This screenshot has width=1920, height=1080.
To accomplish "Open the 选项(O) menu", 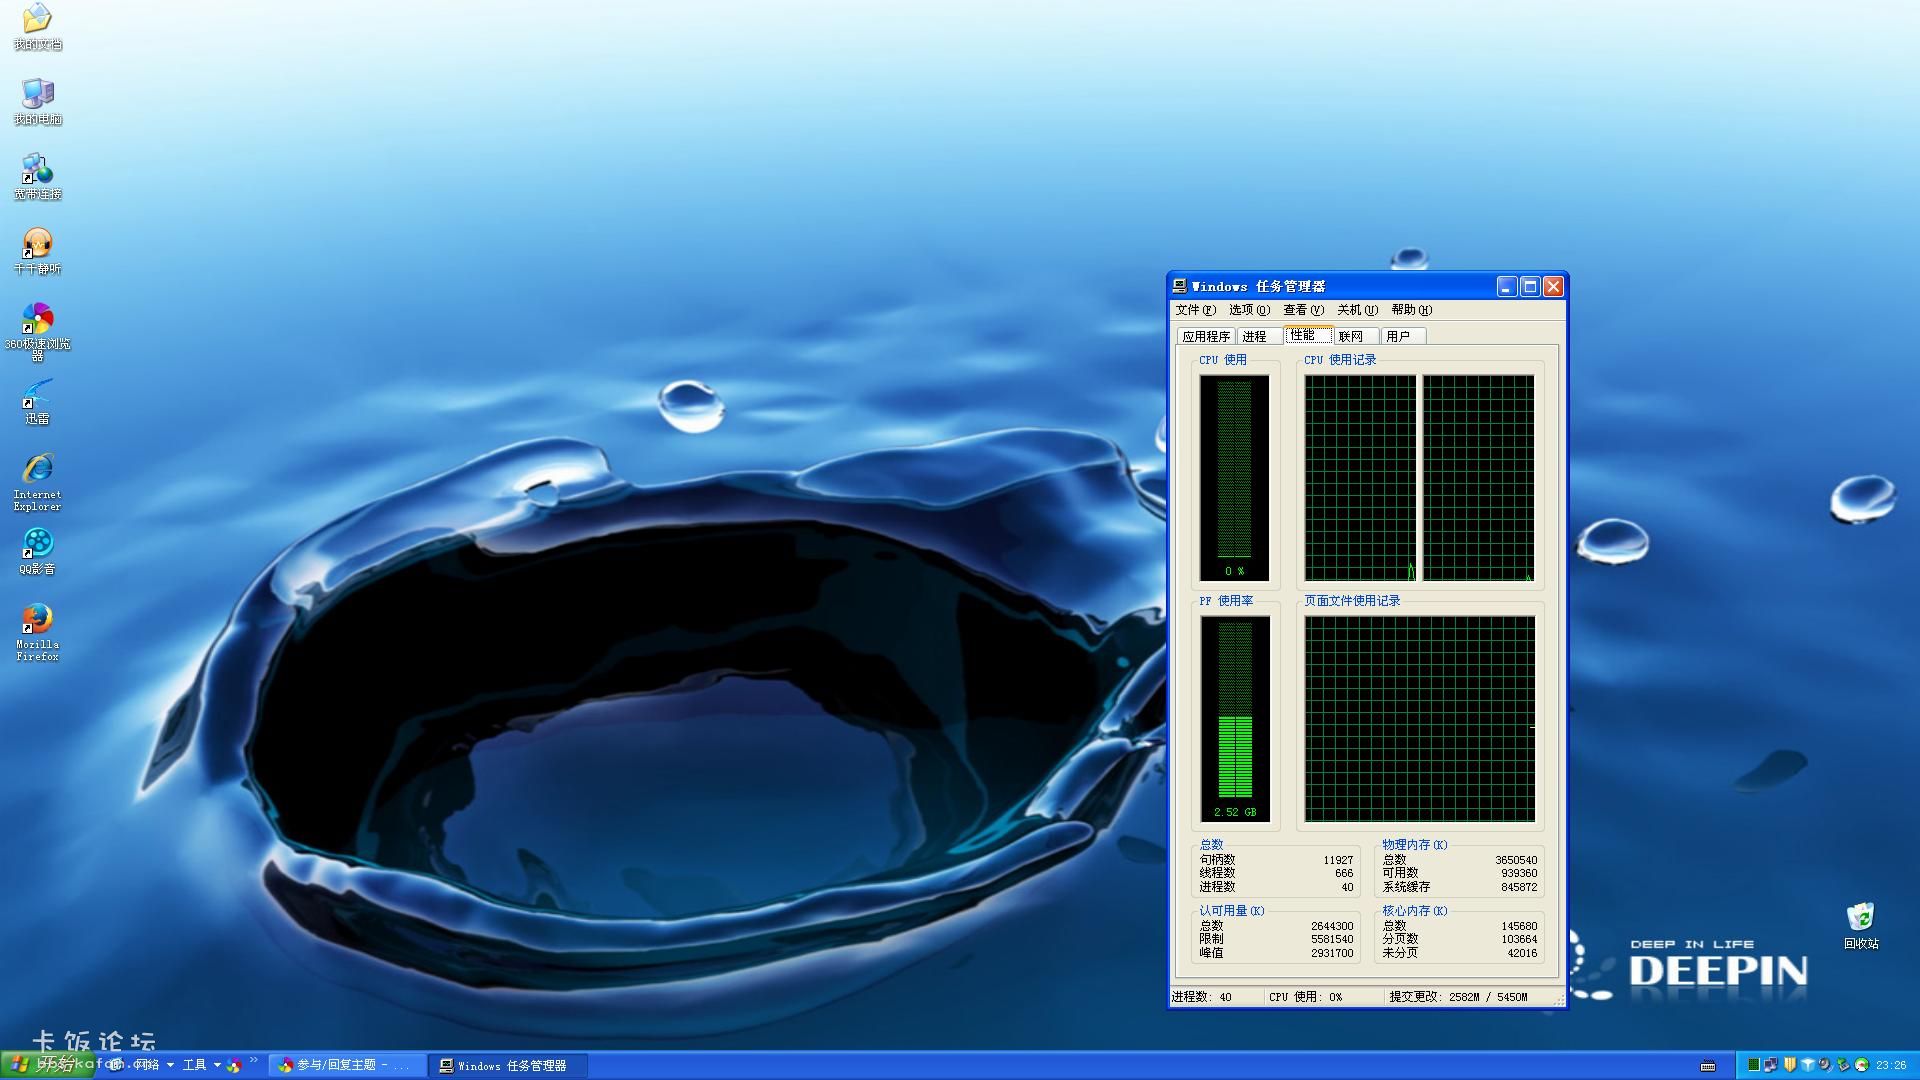I will coord(1249,310).
